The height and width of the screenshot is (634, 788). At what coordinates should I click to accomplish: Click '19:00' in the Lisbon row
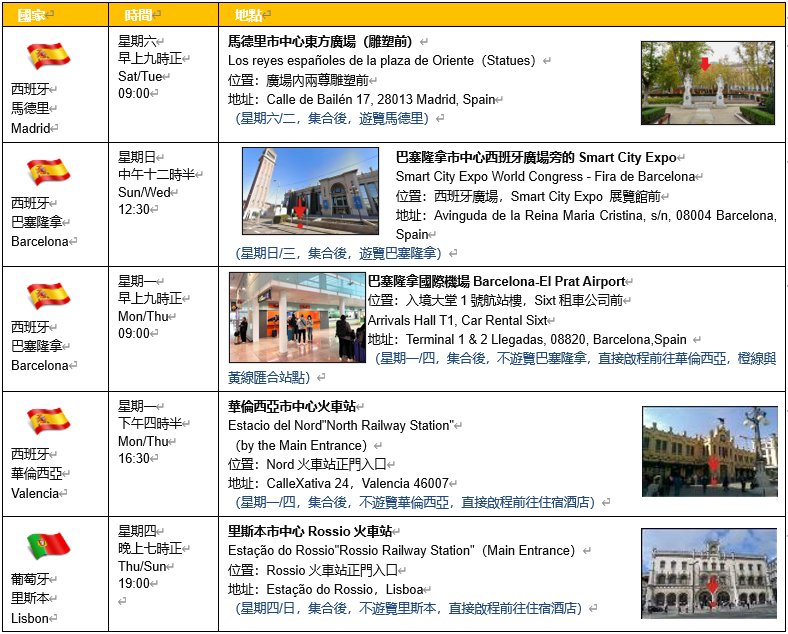pyautogui.click(x=134, y=583)
